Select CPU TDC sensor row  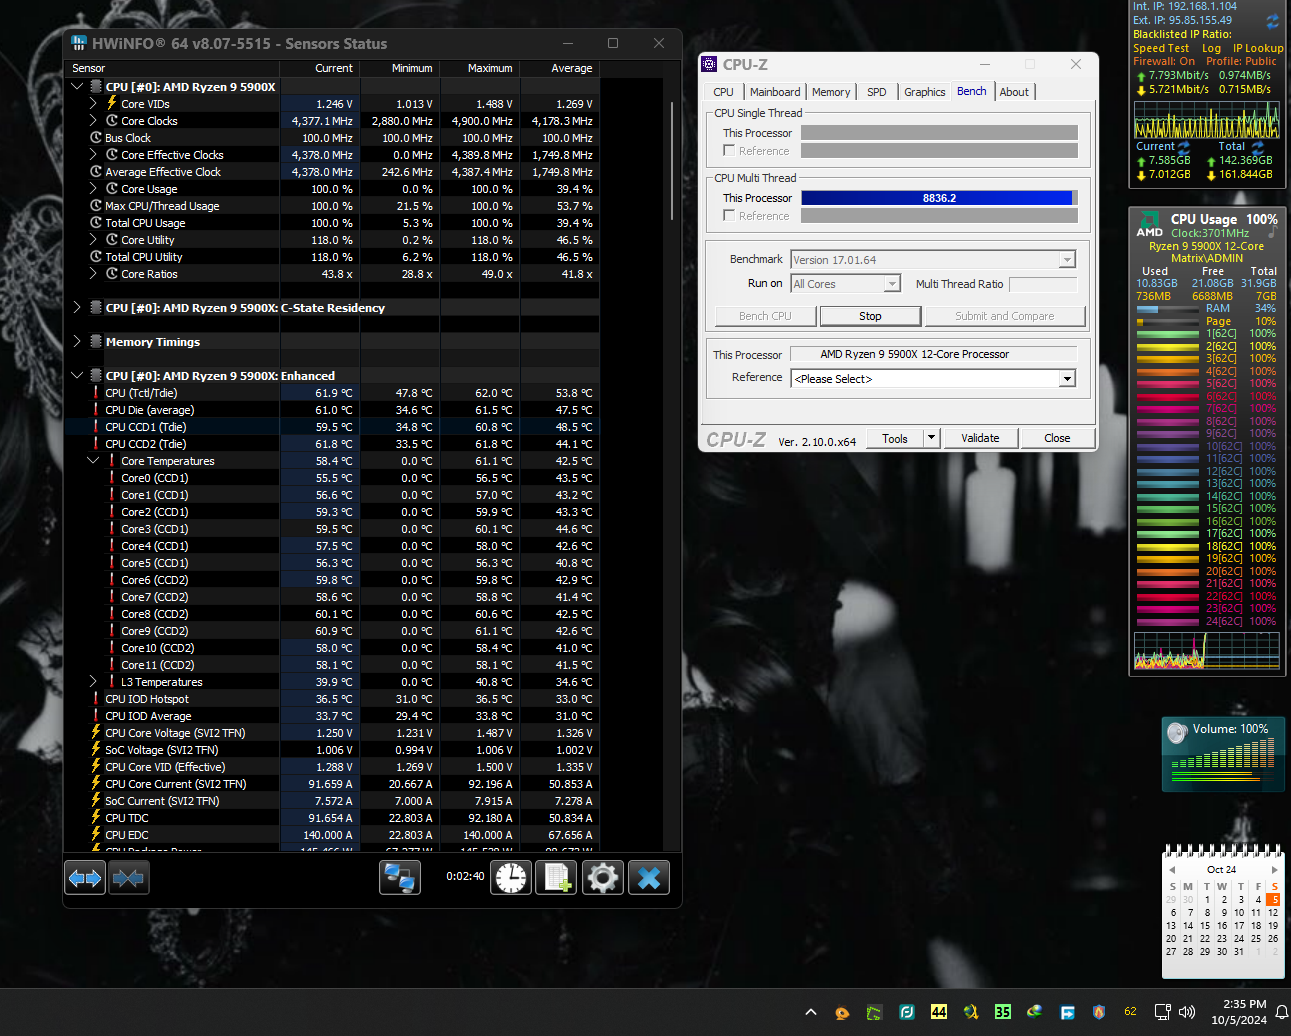pos(331,818)
